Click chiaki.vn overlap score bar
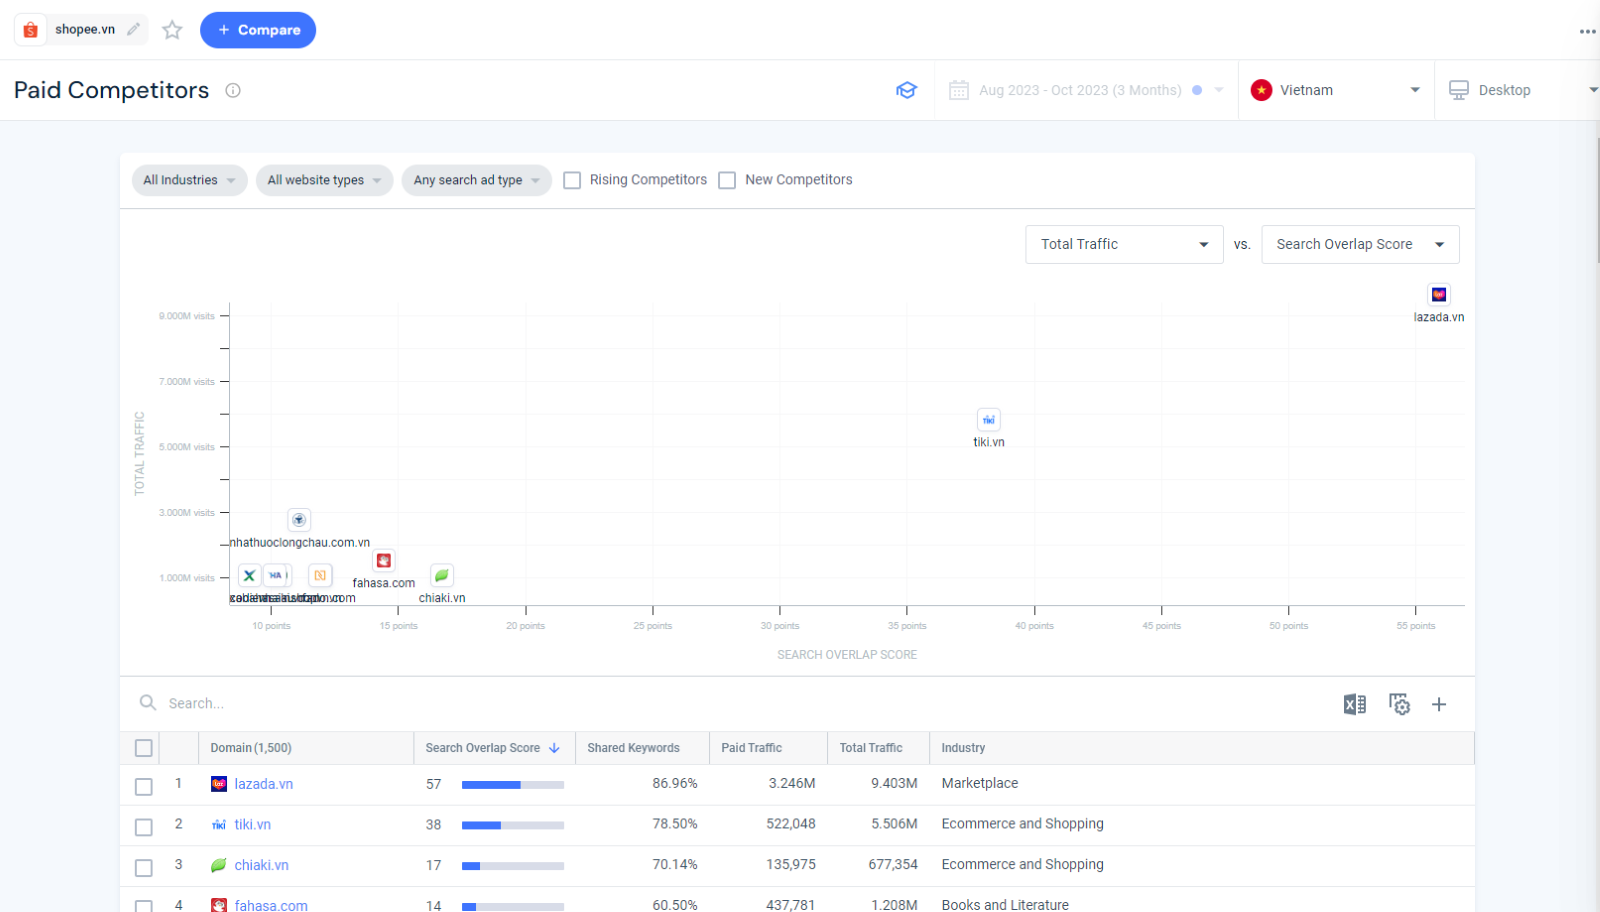 click(x=512, y=866)
